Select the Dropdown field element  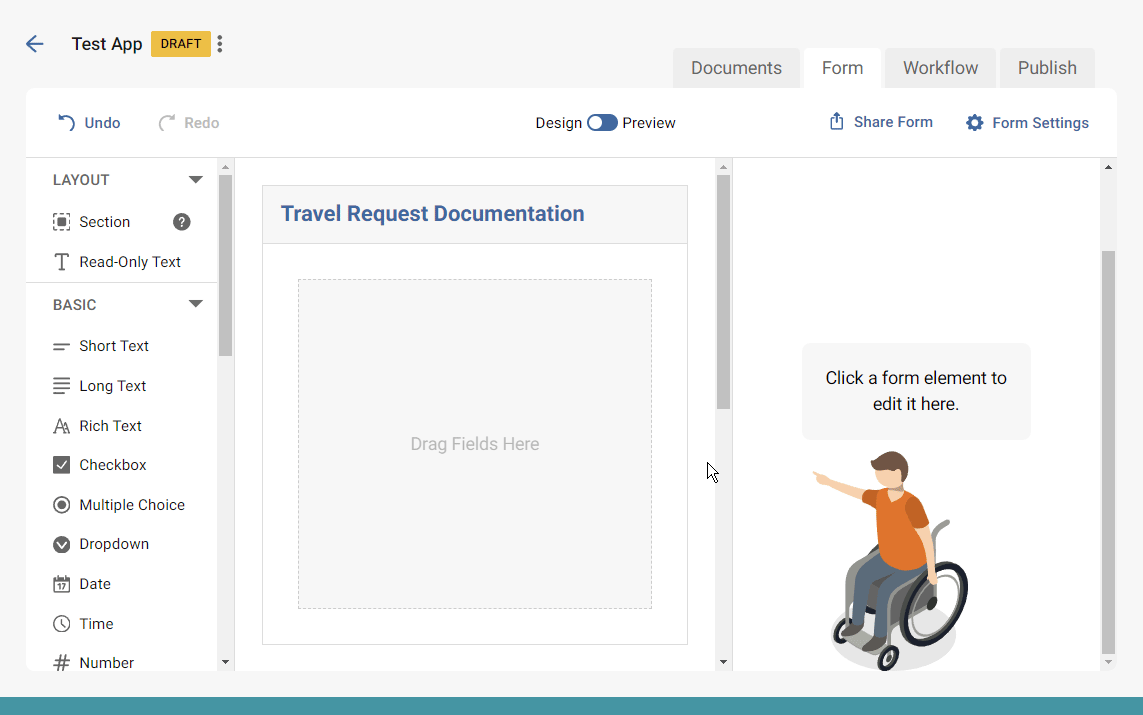click(x=113, y=544)
